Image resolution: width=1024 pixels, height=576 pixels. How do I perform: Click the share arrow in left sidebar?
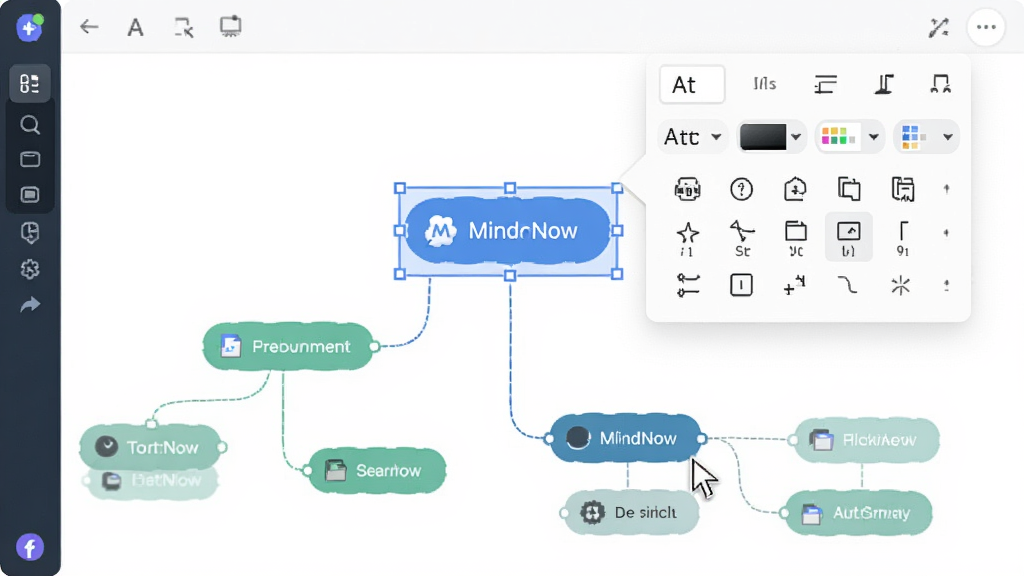pos(29,304)
